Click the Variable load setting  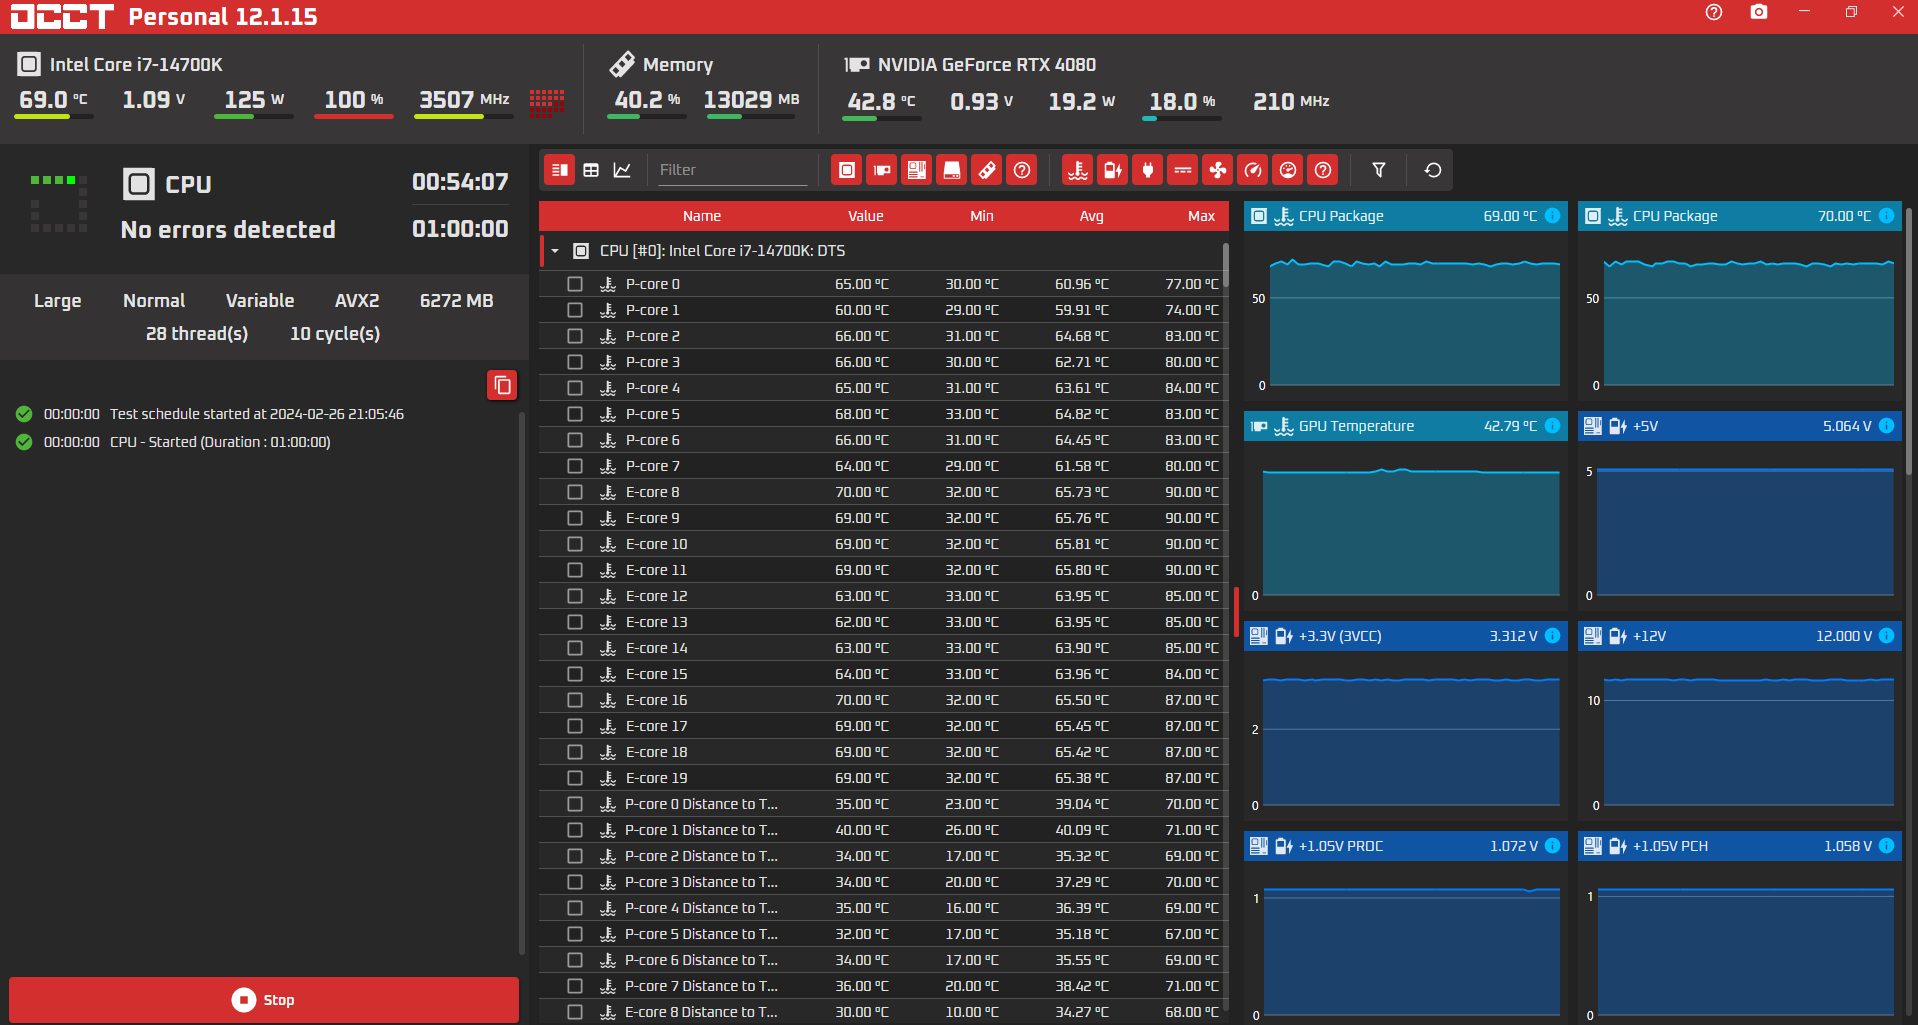260,301
